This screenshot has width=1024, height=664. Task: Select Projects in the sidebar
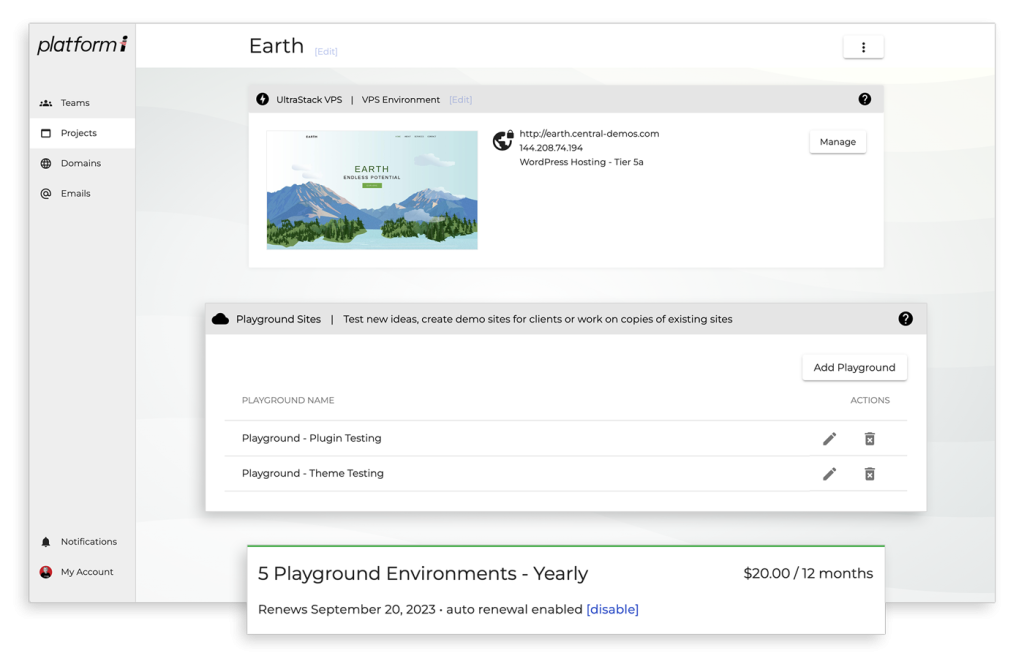click(x=78, y=133)
